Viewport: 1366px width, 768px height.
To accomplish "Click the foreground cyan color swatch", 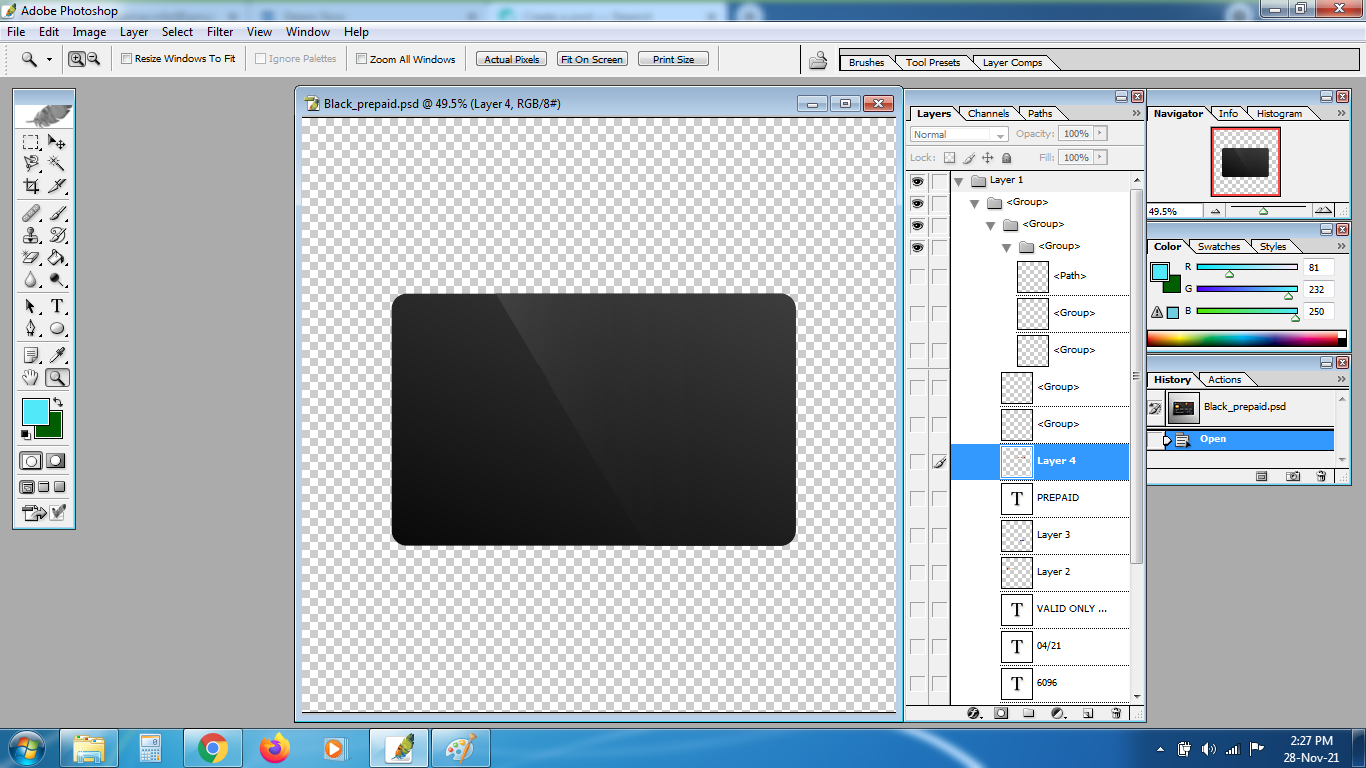I will [x=35, y=411].
